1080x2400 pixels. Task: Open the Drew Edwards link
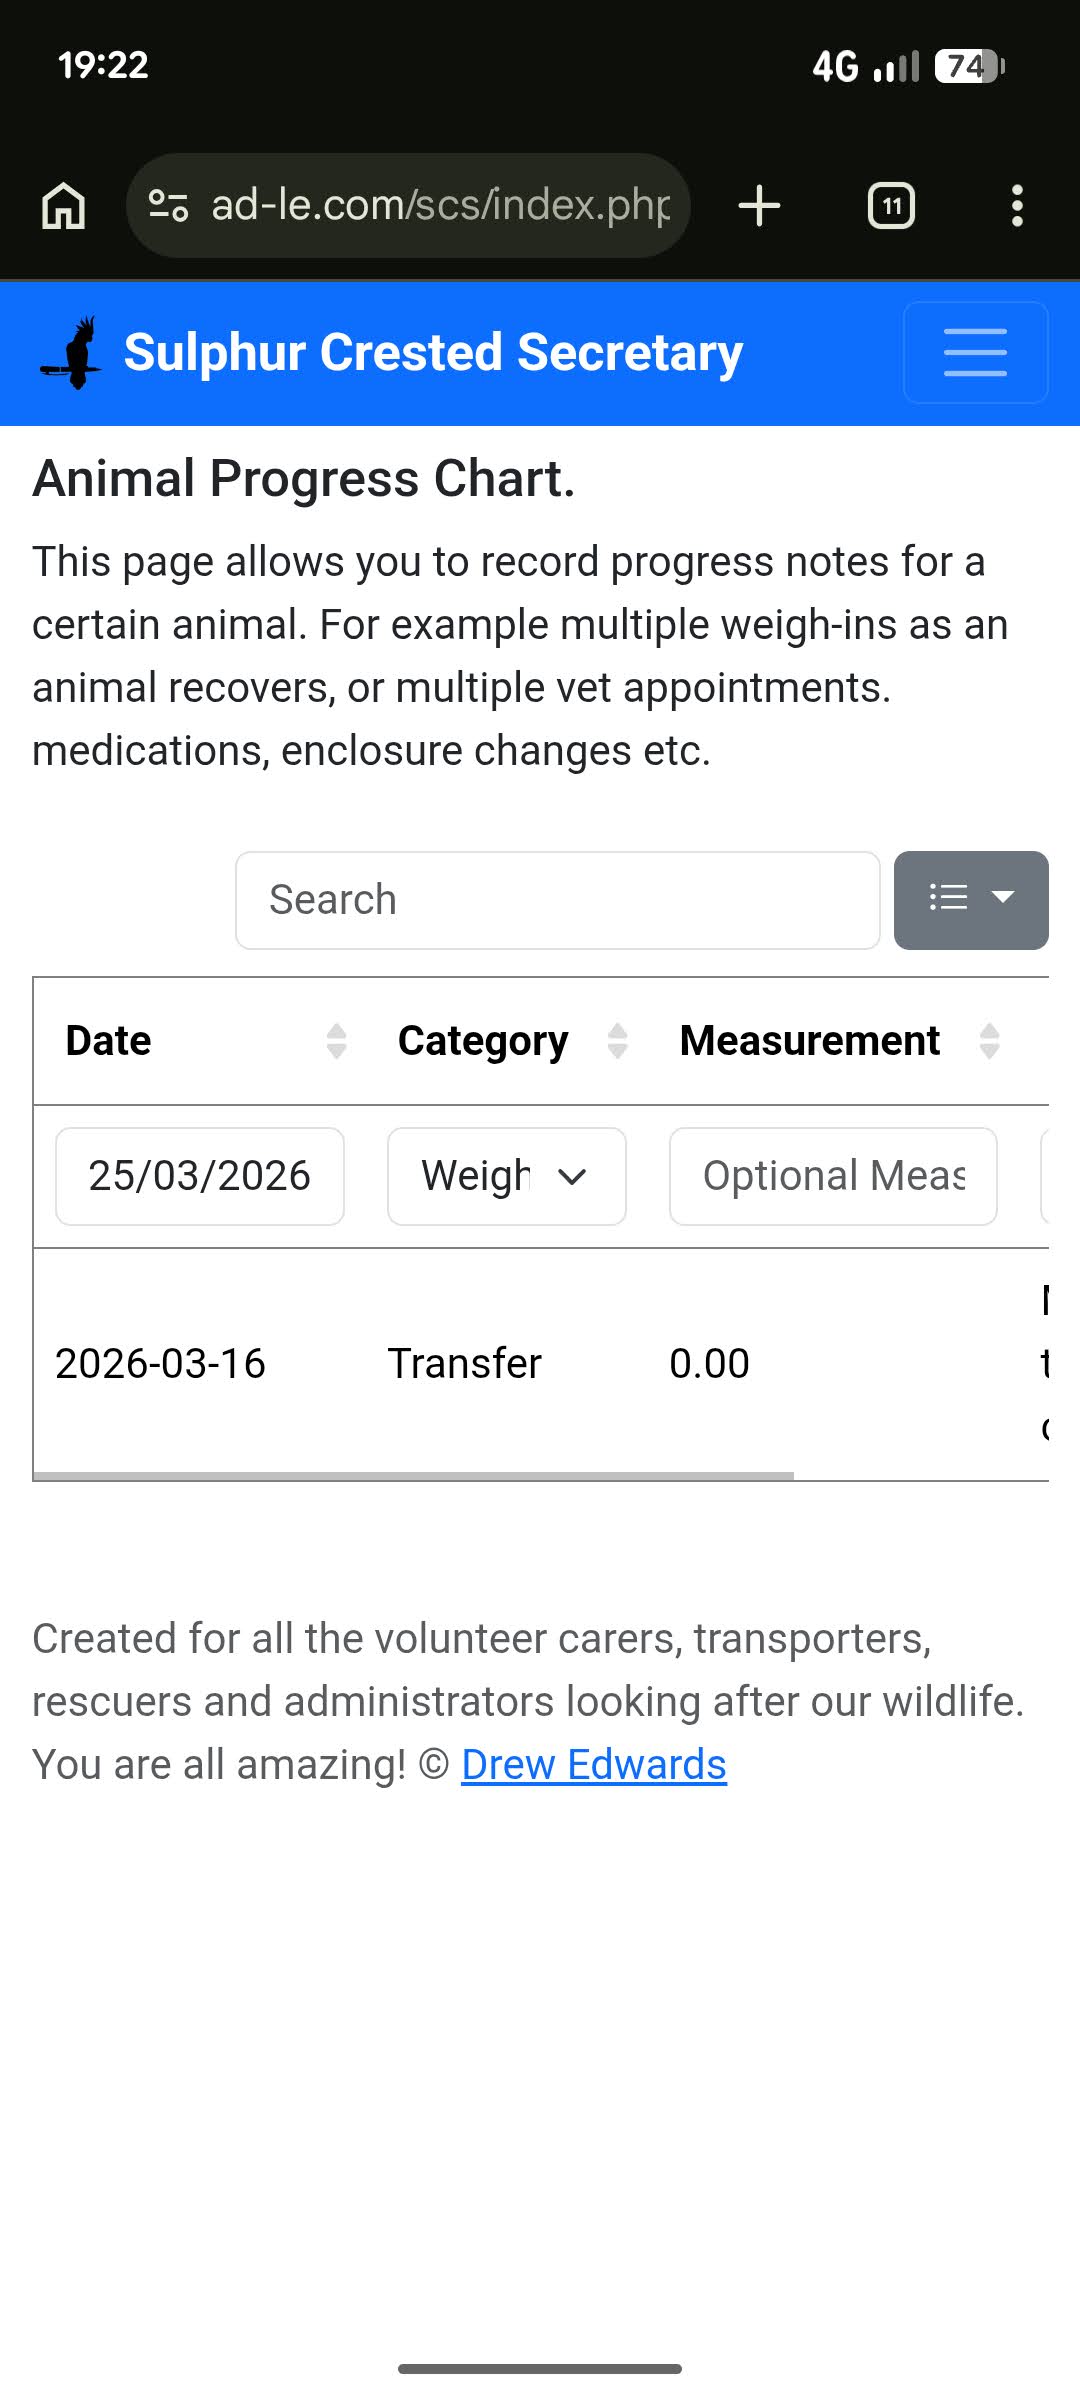(x=593, y=1765)
